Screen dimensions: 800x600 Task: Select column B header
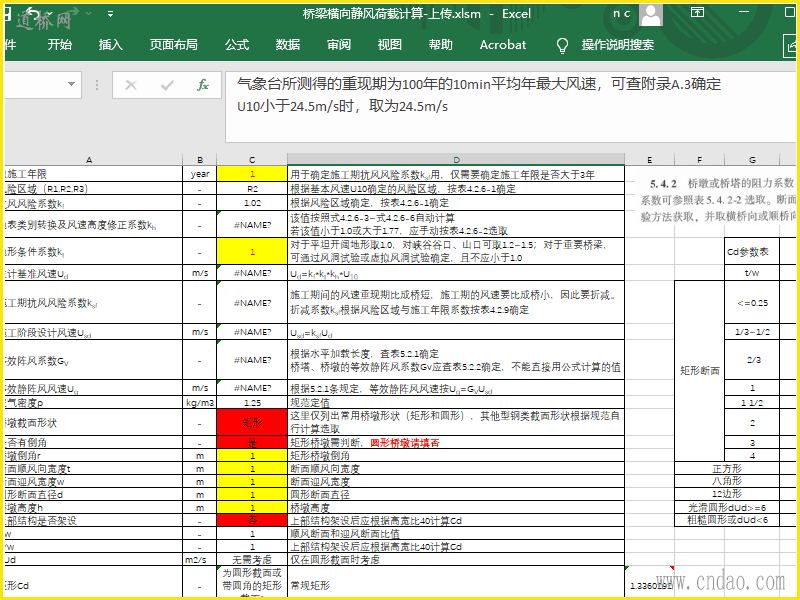[x=200, y=159]
